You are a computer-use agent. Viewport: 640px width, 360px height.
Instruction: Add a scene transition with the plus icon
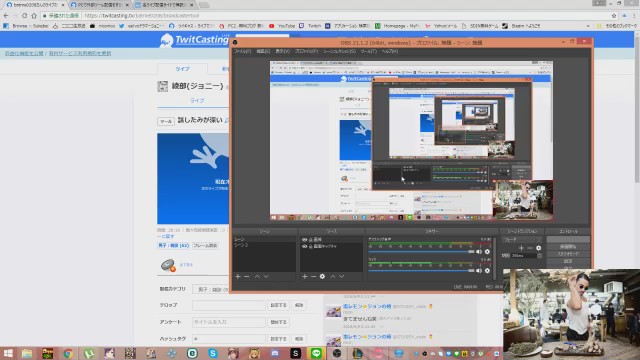pos(521,248)
